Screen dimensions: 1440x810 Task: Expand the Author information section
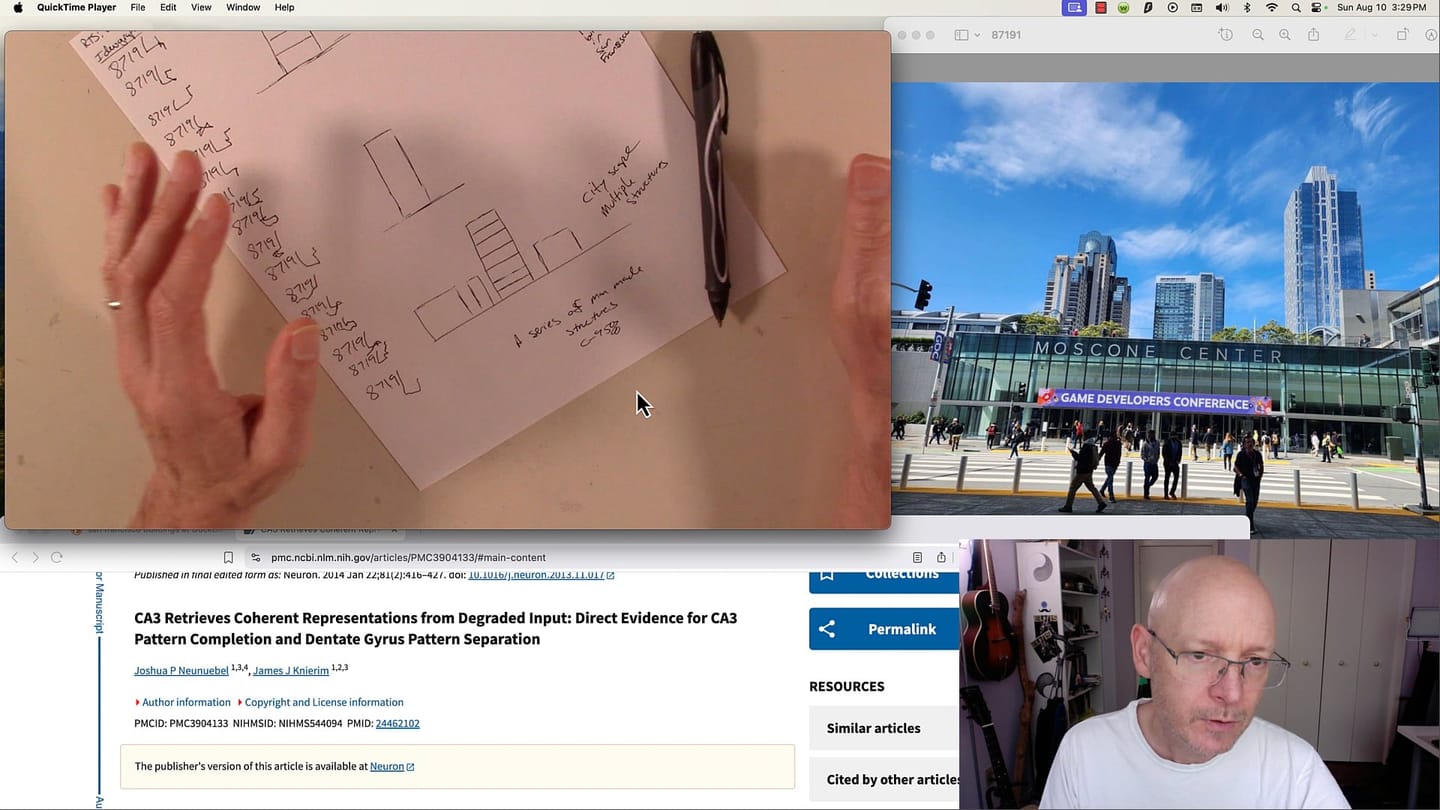[x=185, y=702]
